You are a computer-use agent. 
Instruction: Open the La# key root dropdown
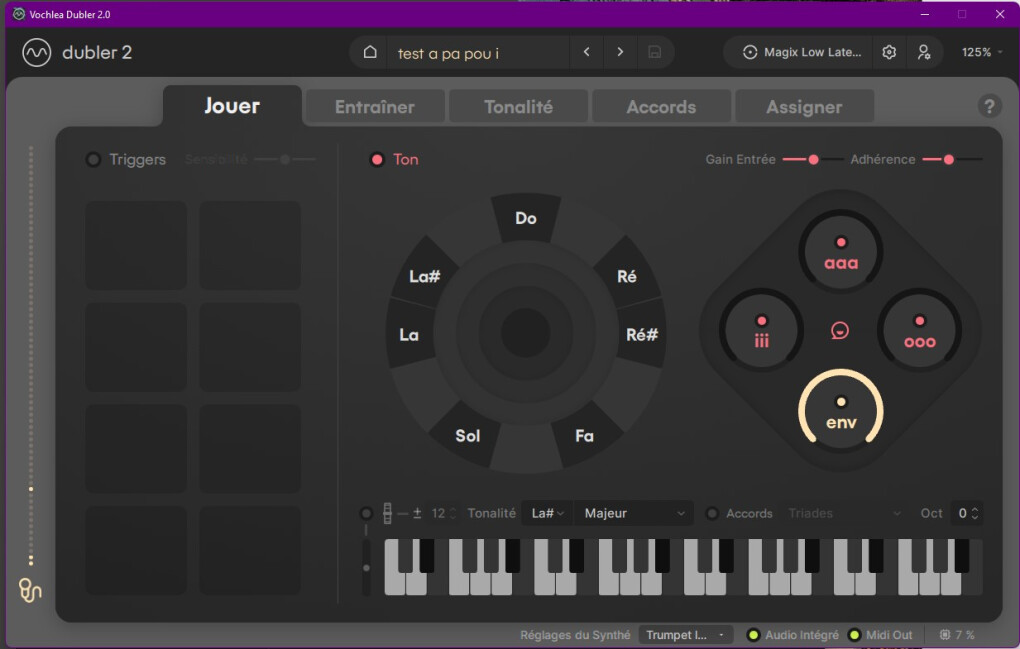tap(548, 514)
